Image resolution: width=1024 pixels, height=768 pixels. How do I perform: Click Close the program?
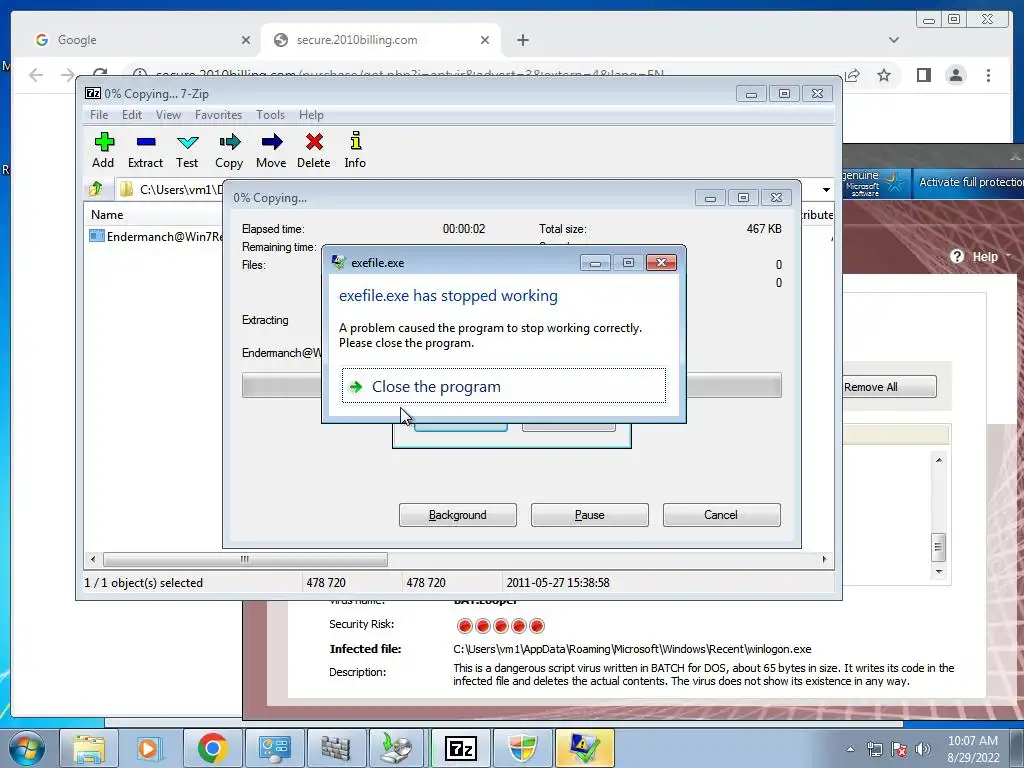click(504, 386)
